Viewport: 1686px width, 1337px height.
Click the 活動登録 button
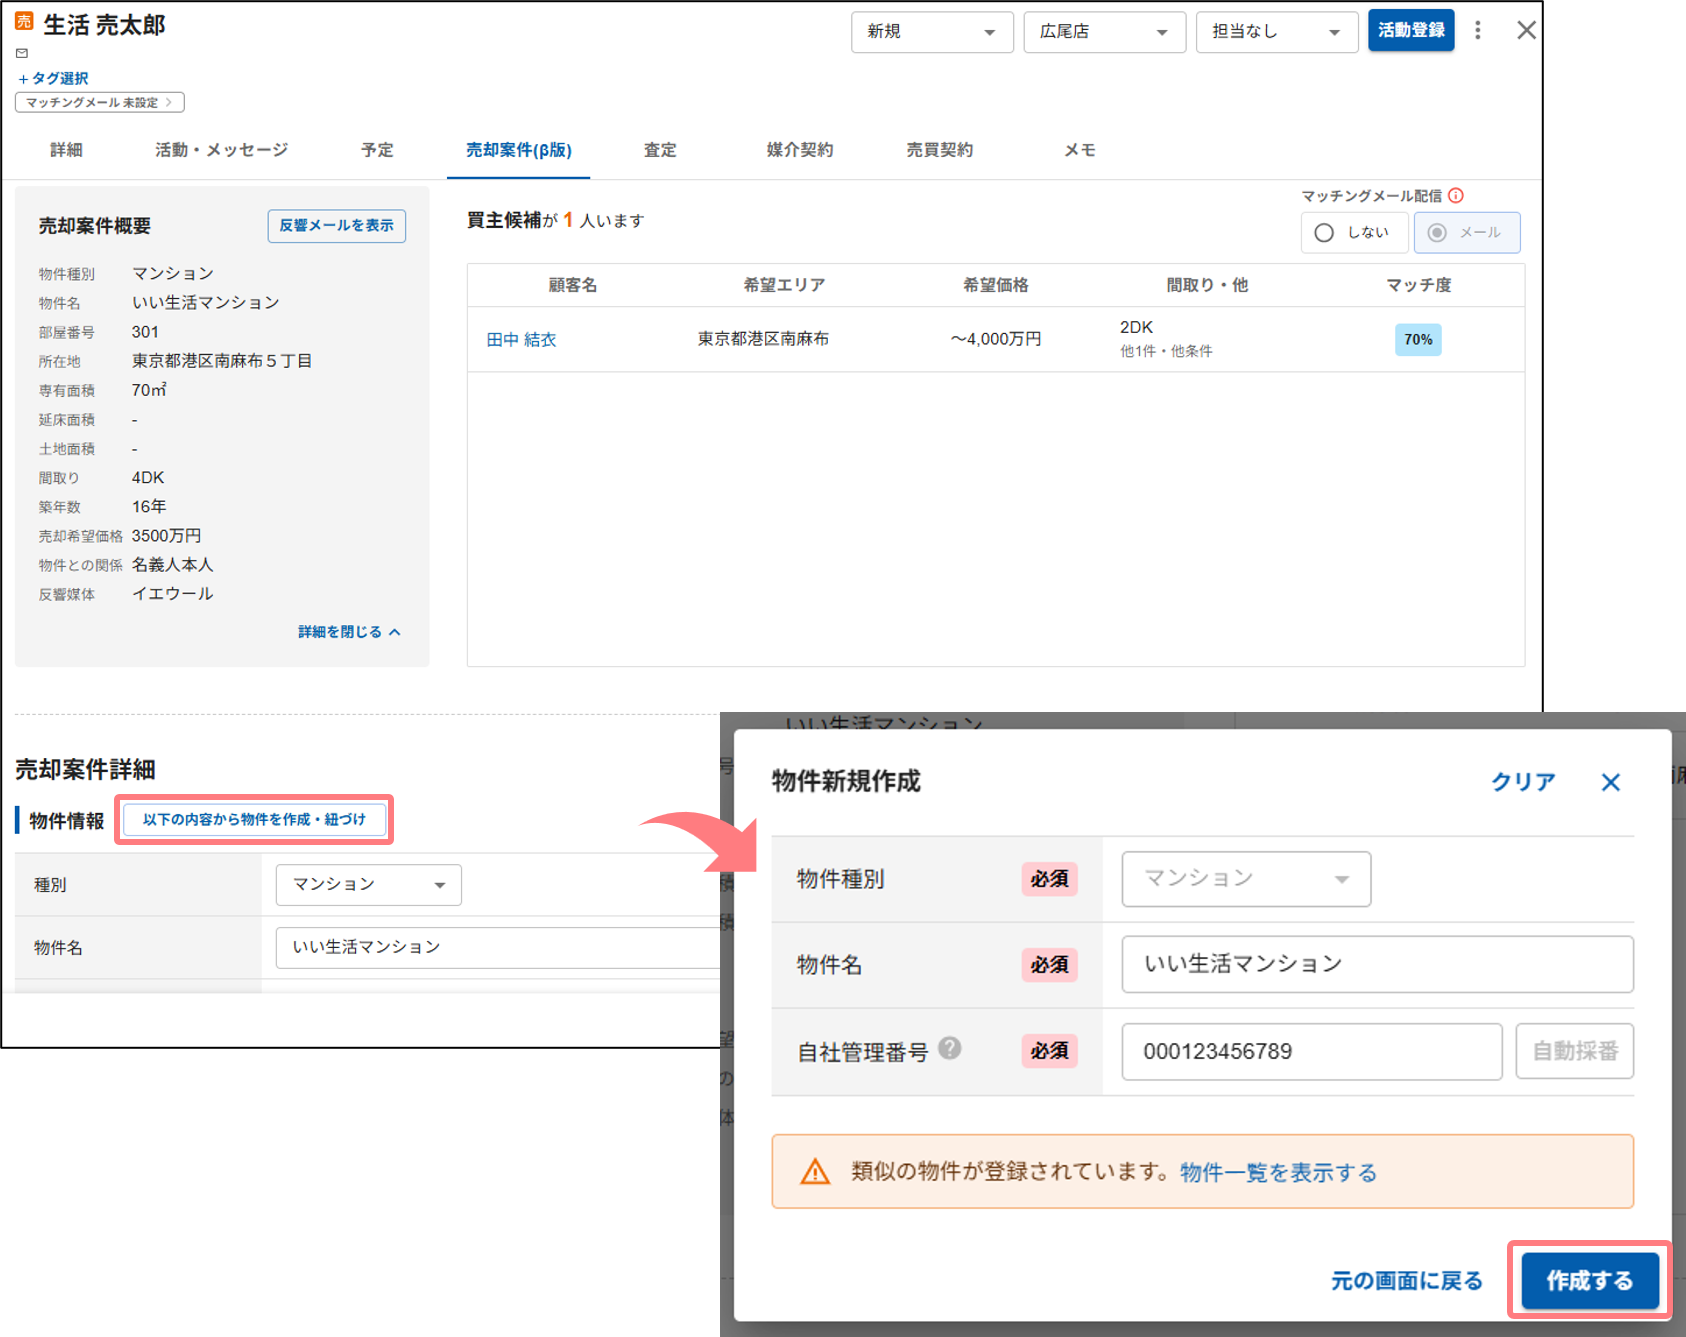pyautogui.click(x=1411, y=31)
